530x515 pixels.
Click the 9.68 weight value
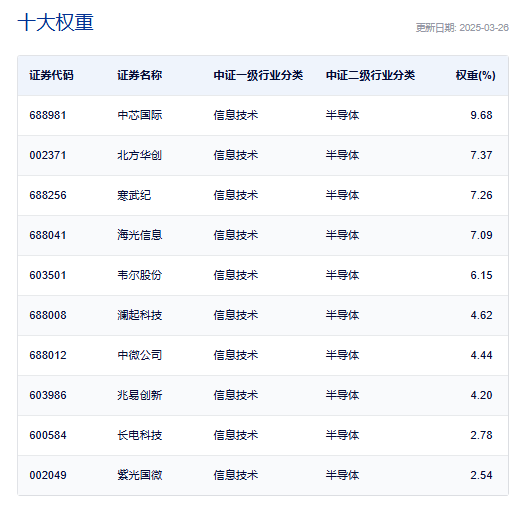point(481,115)
